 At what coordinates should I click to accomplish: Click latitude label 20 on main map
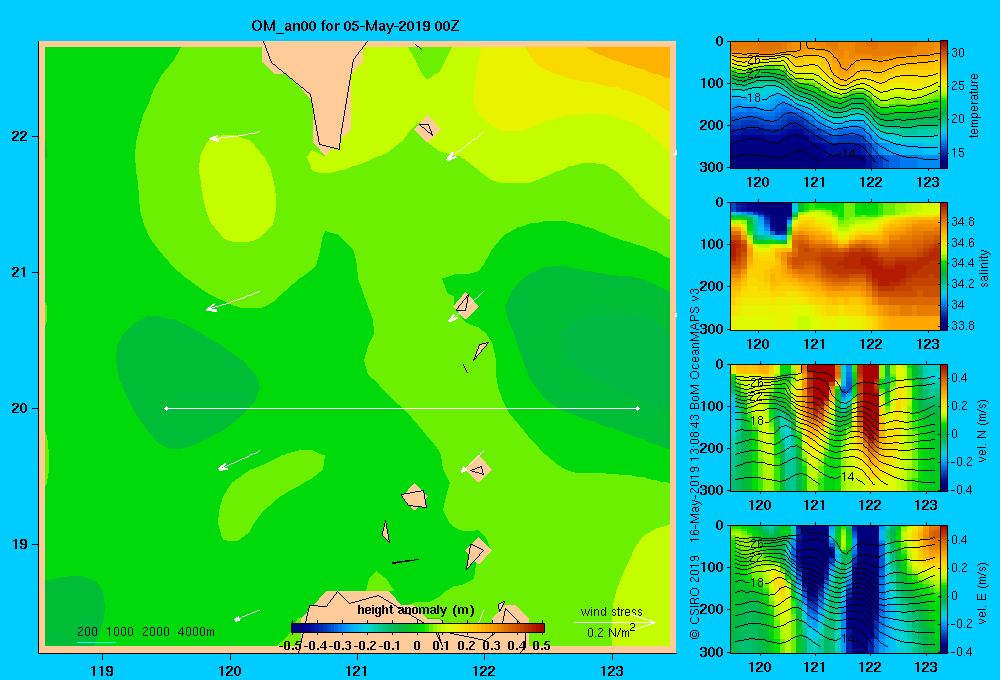coord(20,408)
